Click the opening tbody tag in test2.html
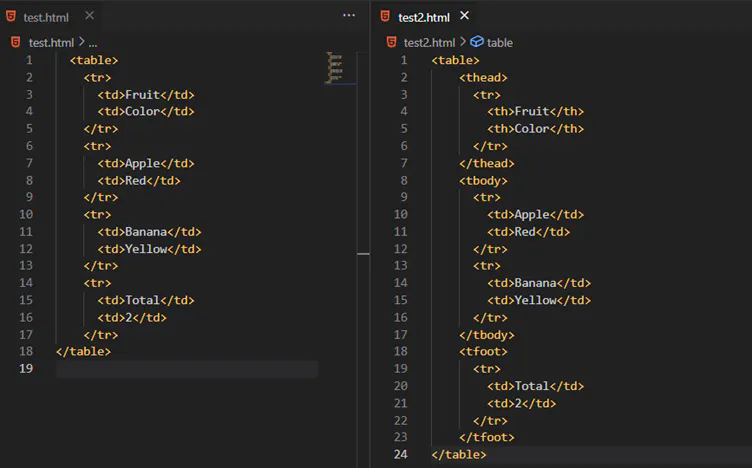 tap(483, 181)
